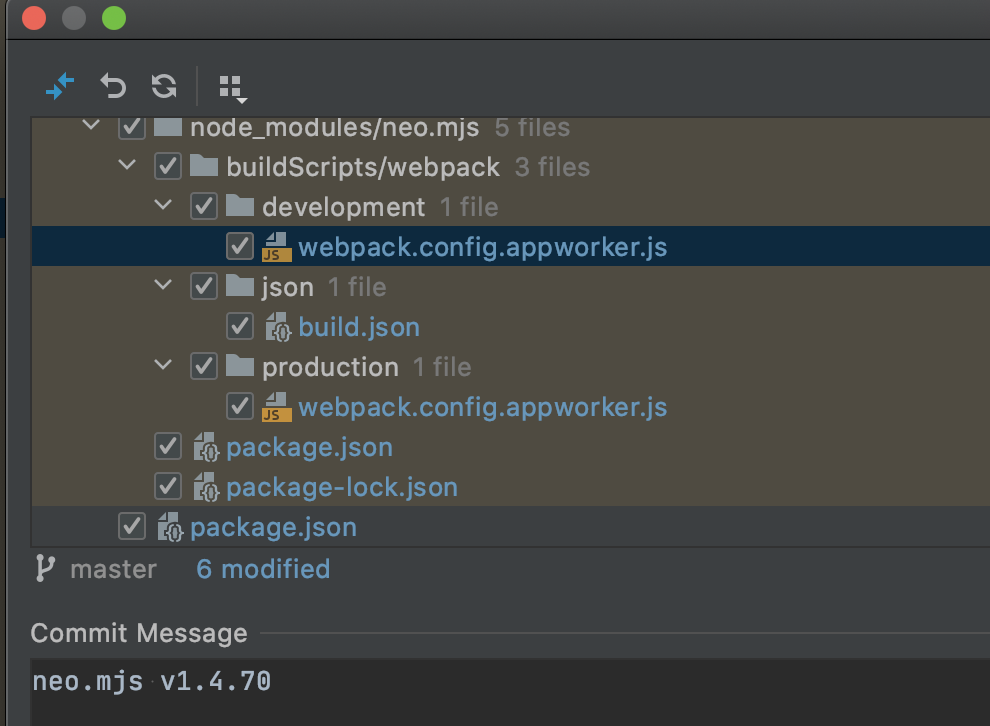Click the buildScripts/webpack folder icon

204,166
